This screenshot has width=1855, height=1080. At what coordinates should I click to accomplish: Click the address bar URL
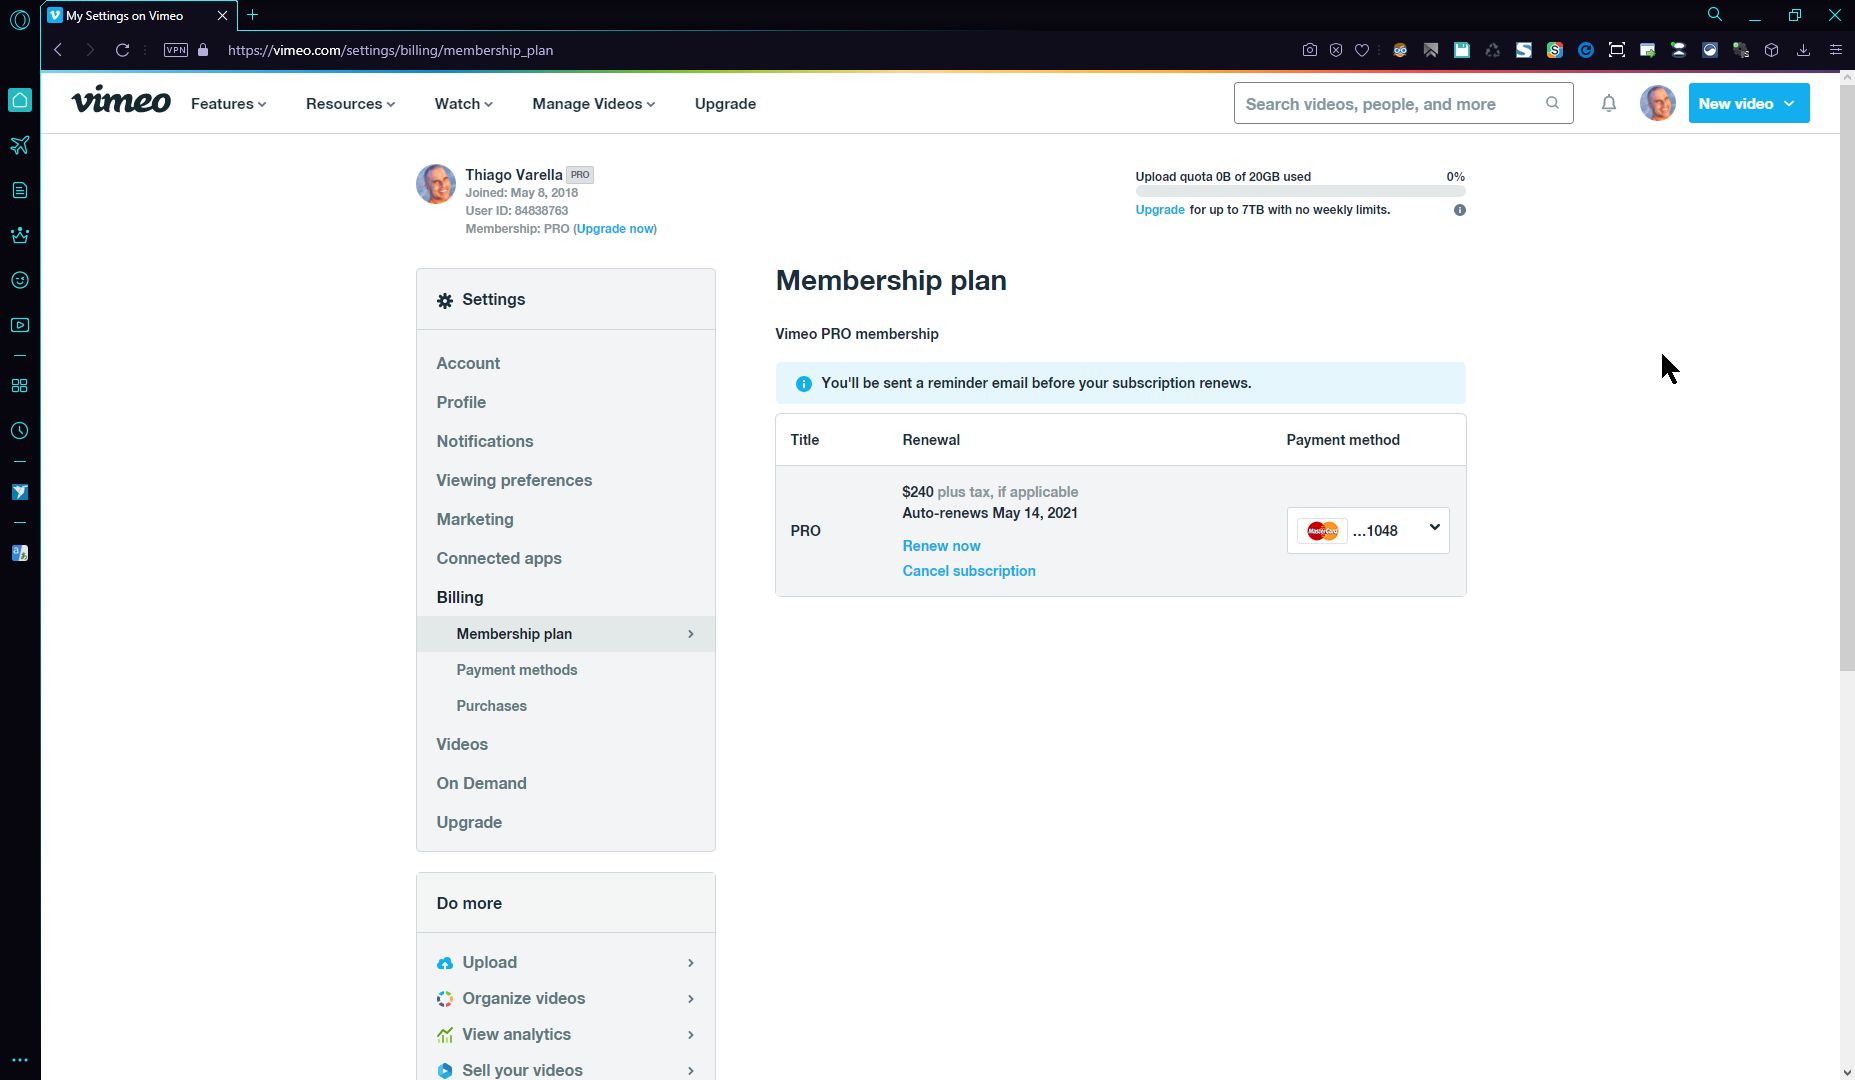tap(390, 50)
